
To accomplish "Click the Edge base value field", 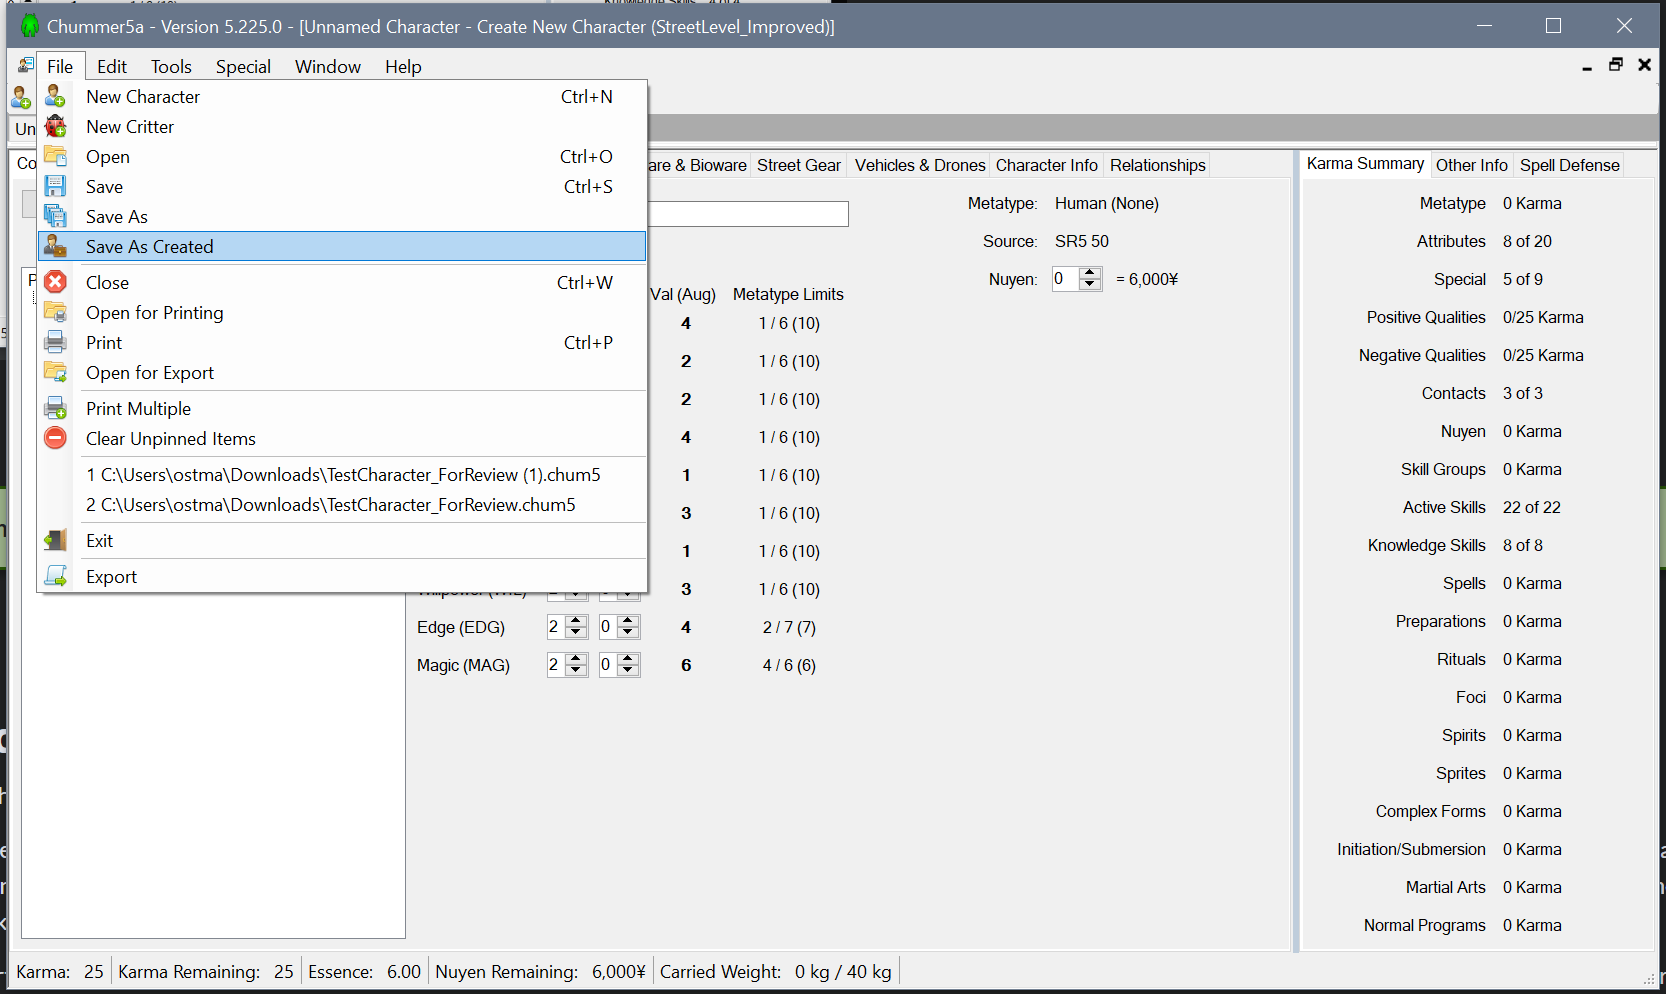I will (x=556, y=627).
